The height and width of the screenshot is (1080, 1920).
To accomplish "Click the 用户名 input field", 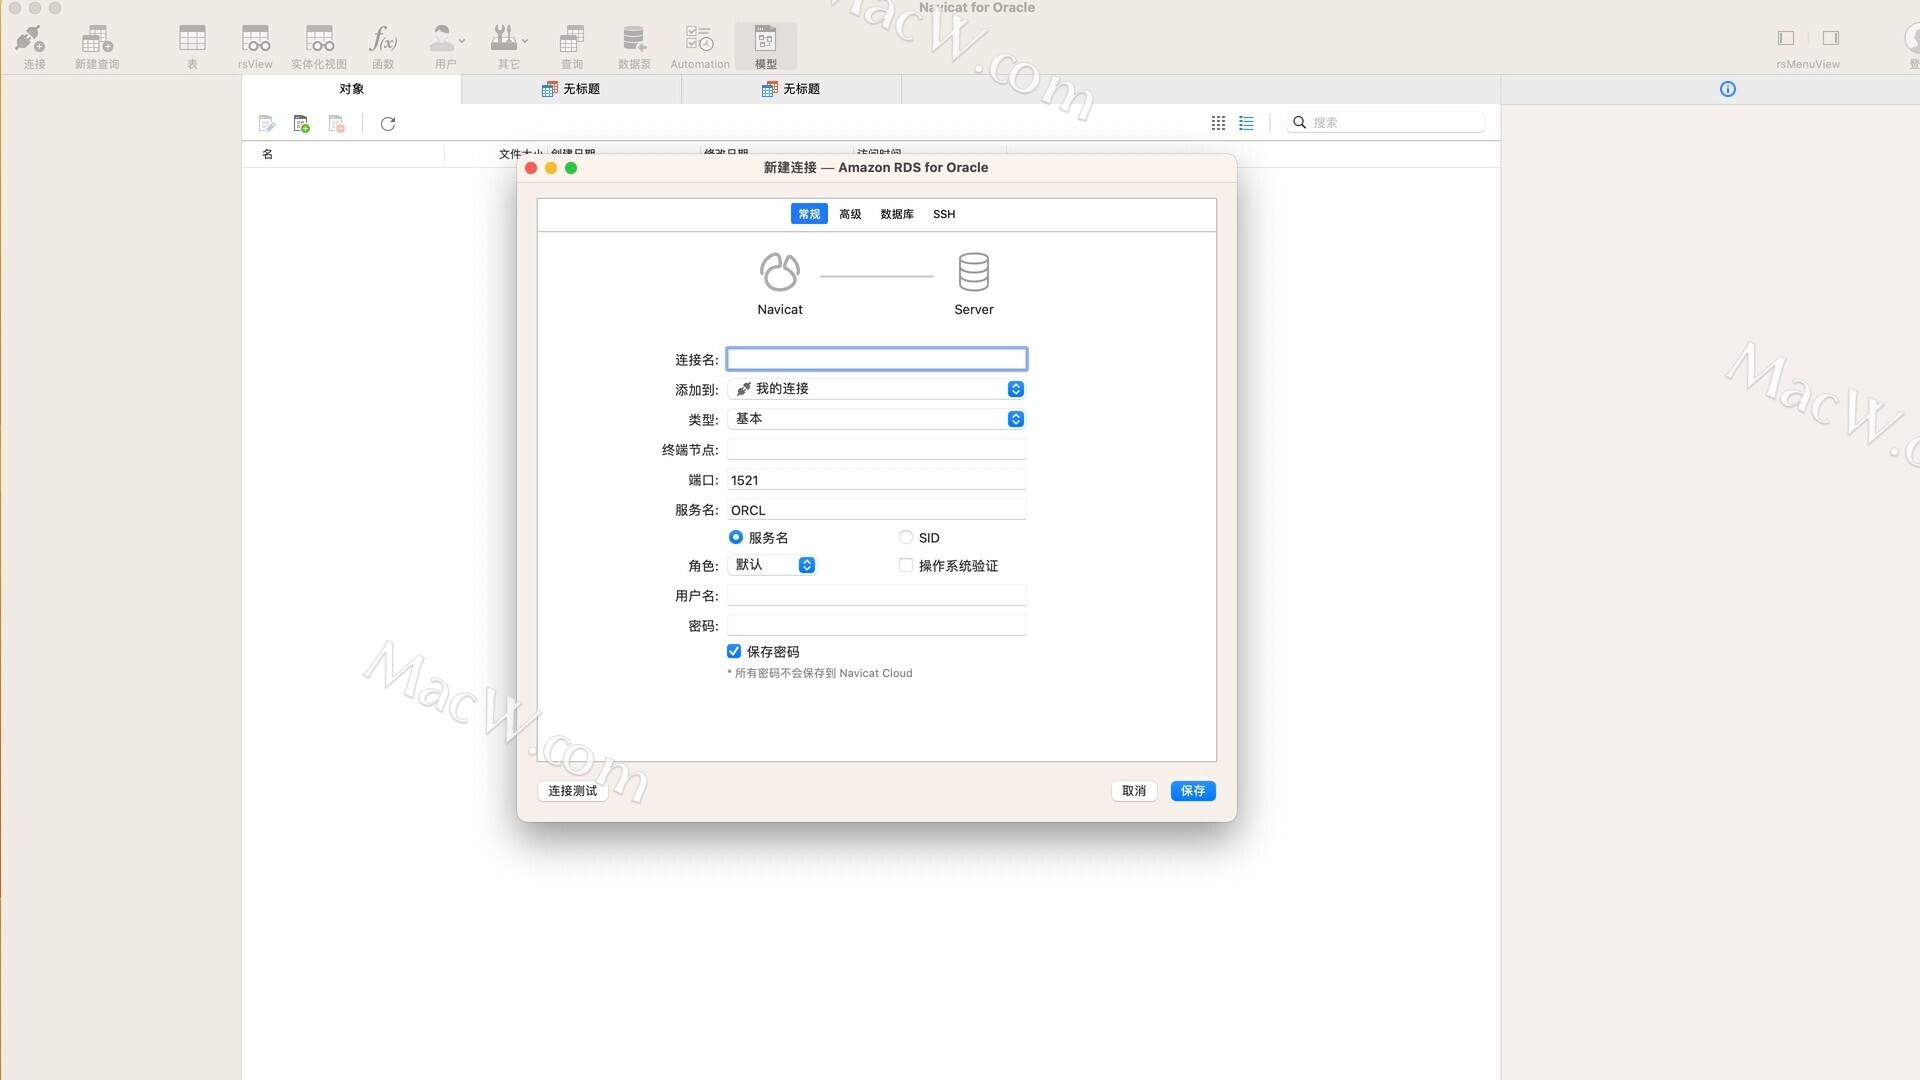I will (x=877, y=595).
